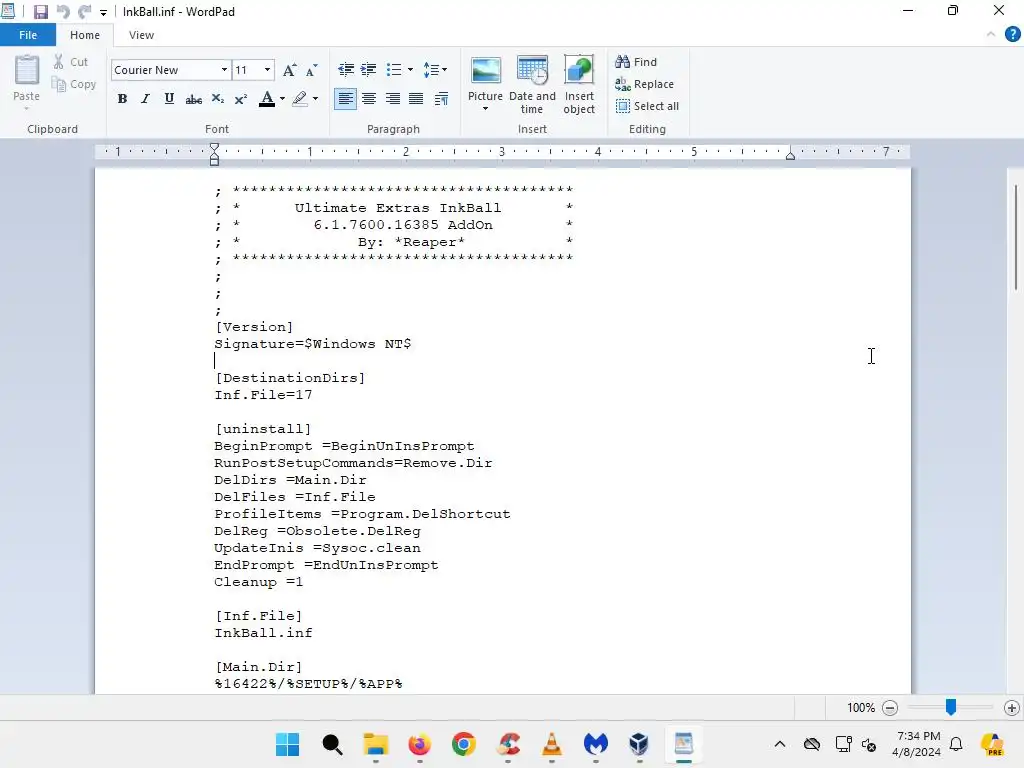Open Customize Quick Access Toolbar dropdown
This screenshot has width=1024, height=768.
(103, 12)
